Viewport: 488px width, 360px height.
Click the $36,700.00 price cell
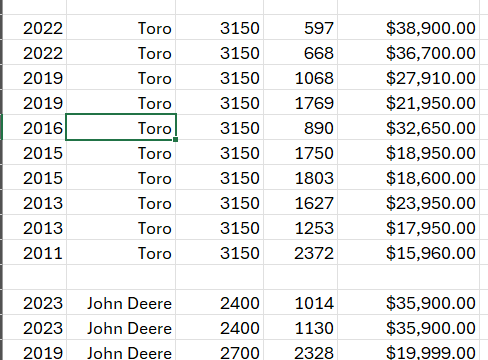click(408, 52)
